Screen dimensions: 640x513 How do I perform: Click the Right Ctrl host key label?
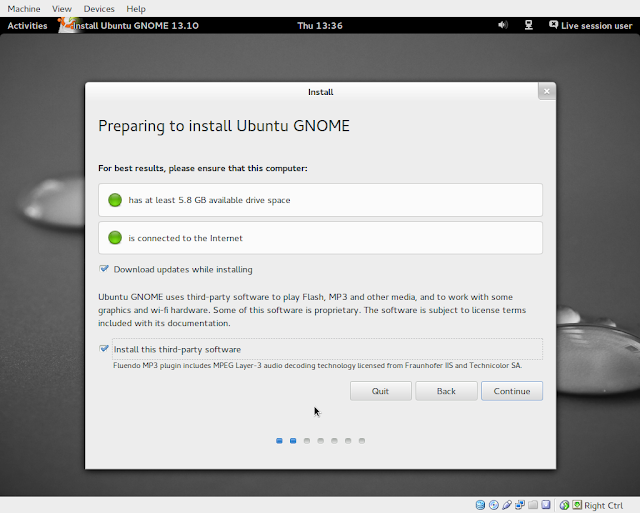pos(604,506)
